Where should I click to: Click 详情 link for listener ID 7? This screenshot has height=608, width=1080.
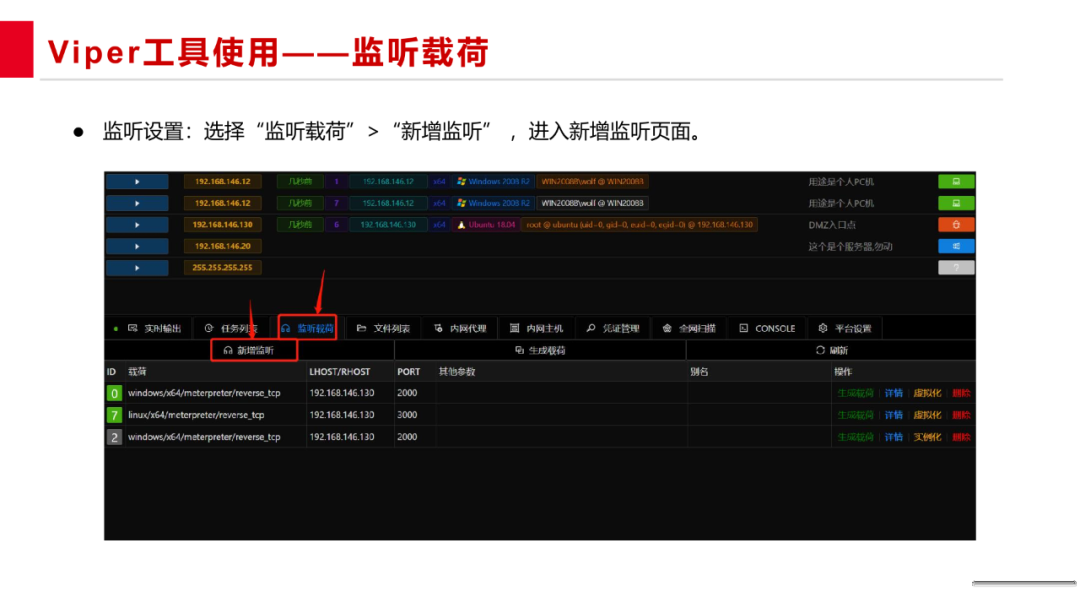point(893,415)
